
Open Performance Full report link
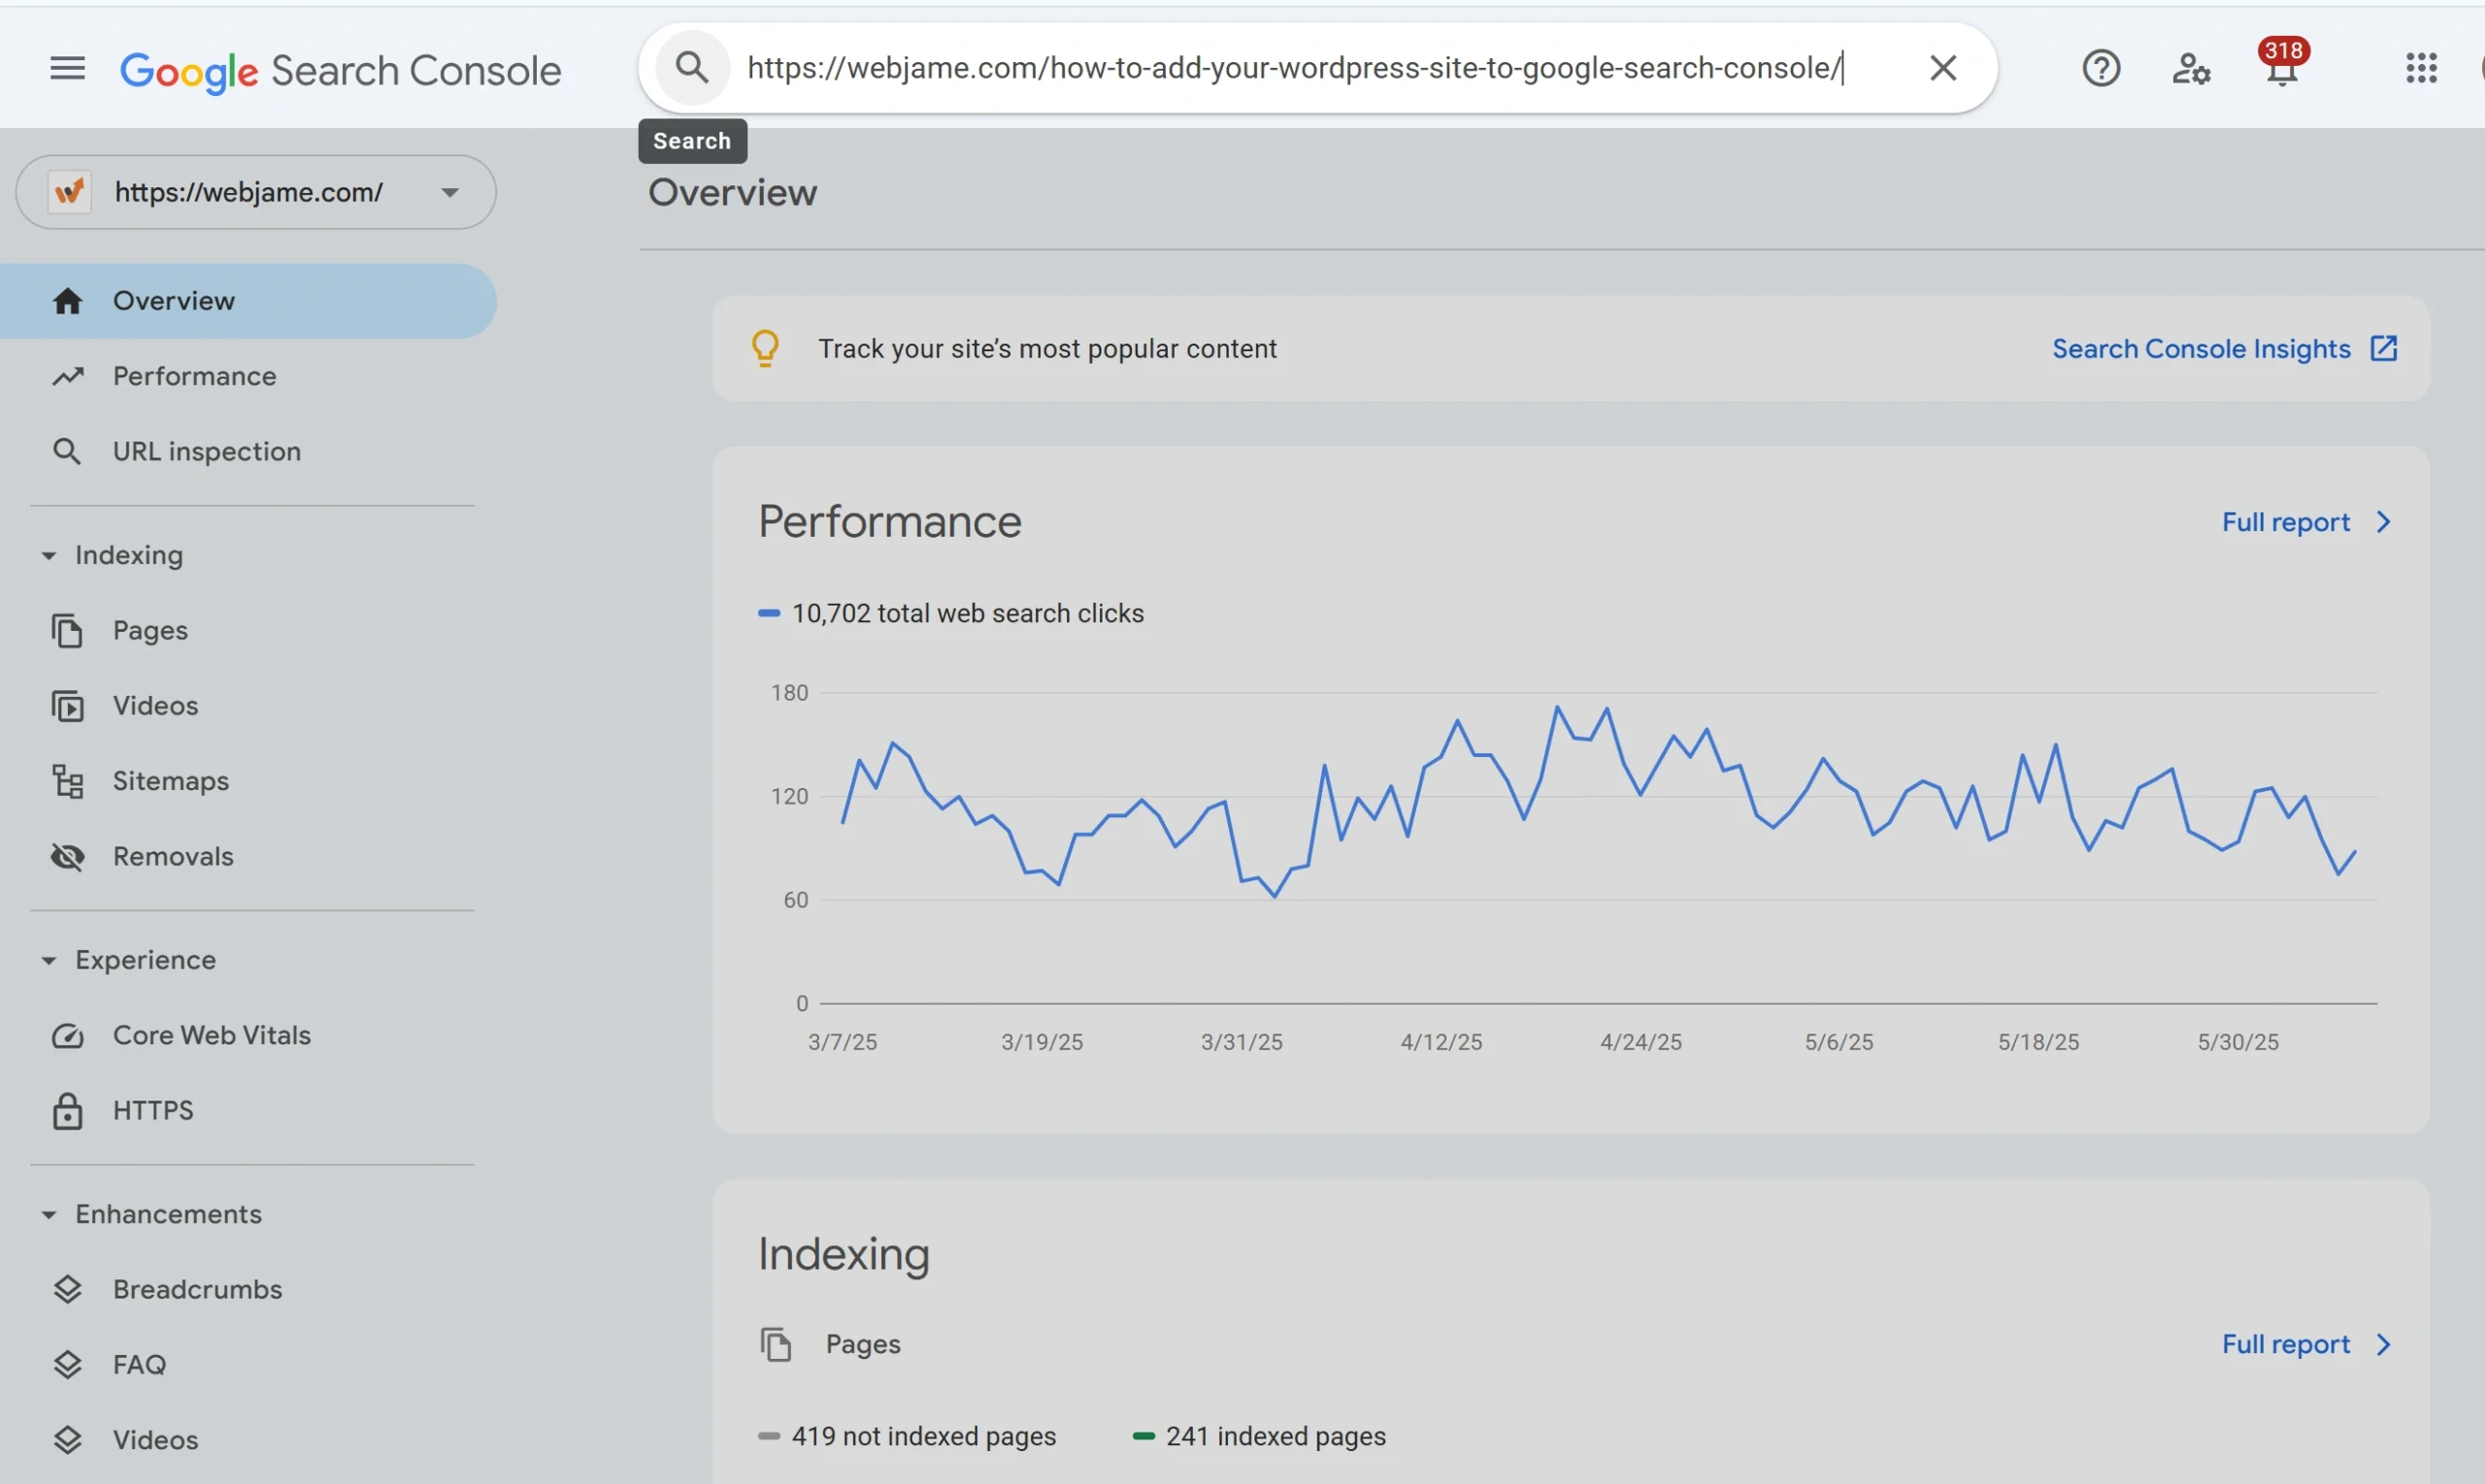click(x=2285, y=522)
